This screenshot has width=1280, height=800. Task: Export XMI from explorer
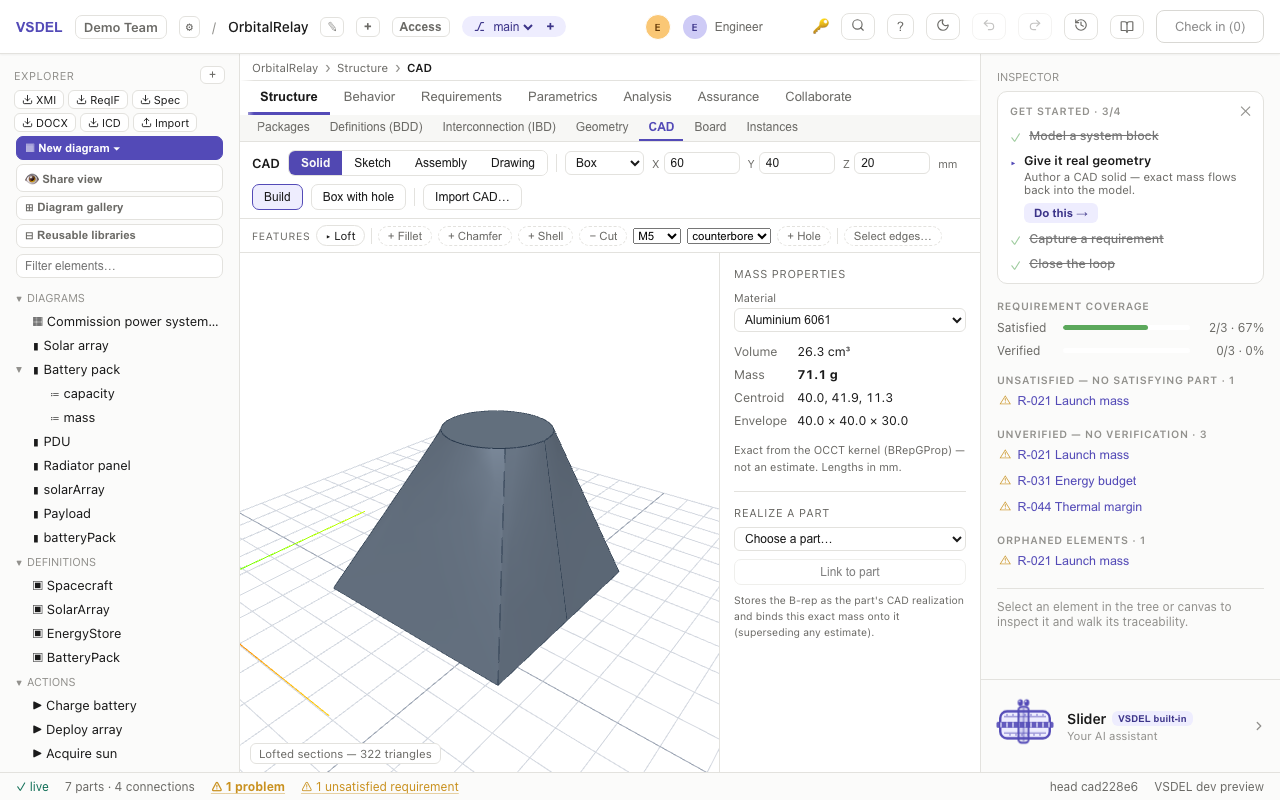click(40, 99)
